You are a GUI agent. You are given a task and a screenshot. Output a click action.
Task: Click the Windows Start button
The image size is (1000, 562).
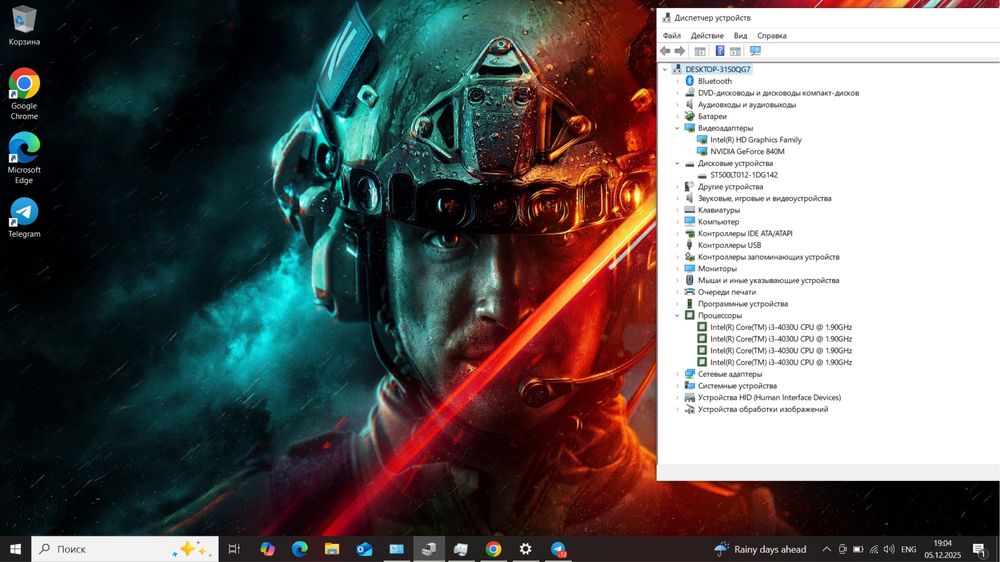15,549
